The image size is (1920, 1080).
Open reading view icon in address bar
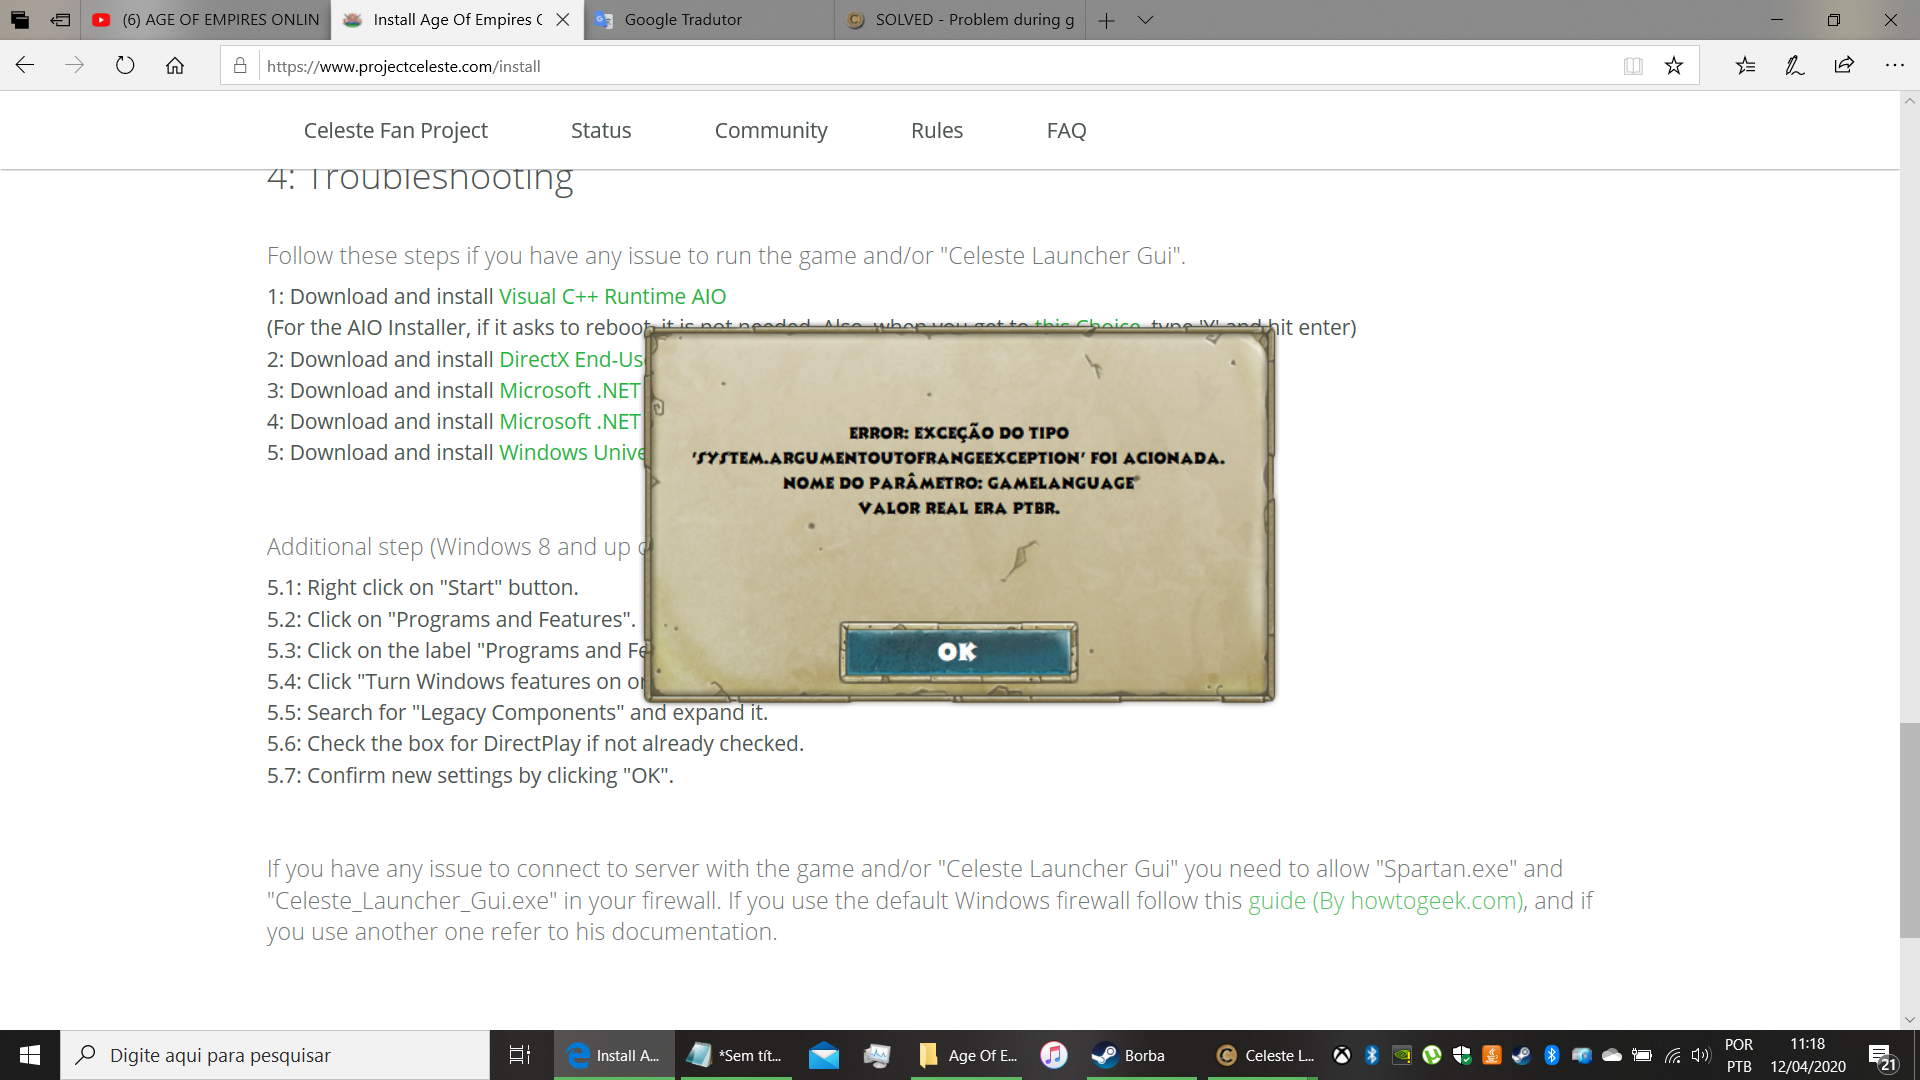coord(1633,66)
